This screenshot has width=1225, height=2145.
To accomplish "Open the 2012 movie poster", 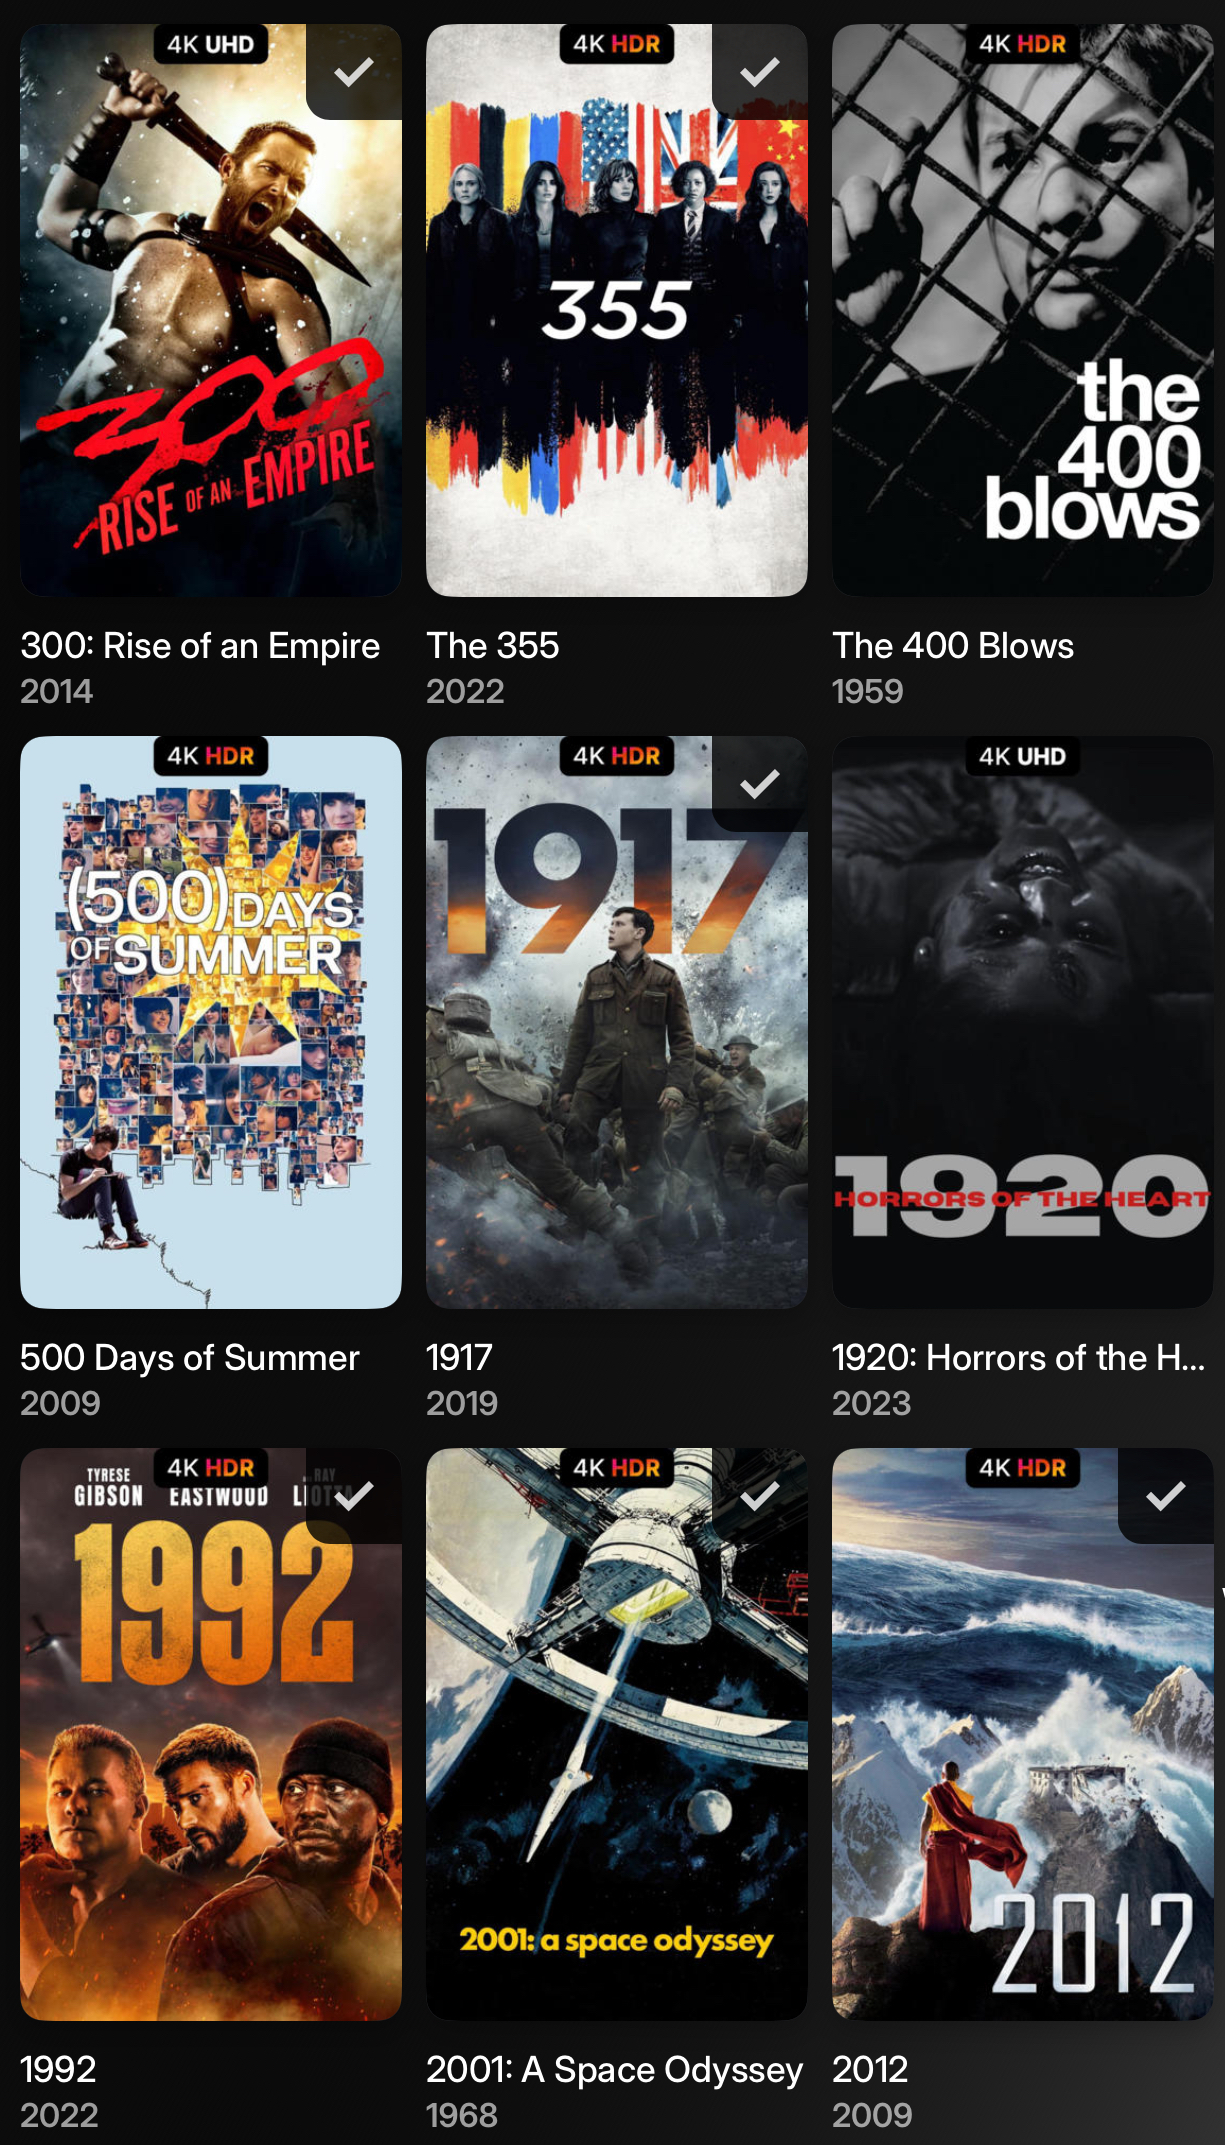I will pyautogui.click(x=1023, y=1734).
